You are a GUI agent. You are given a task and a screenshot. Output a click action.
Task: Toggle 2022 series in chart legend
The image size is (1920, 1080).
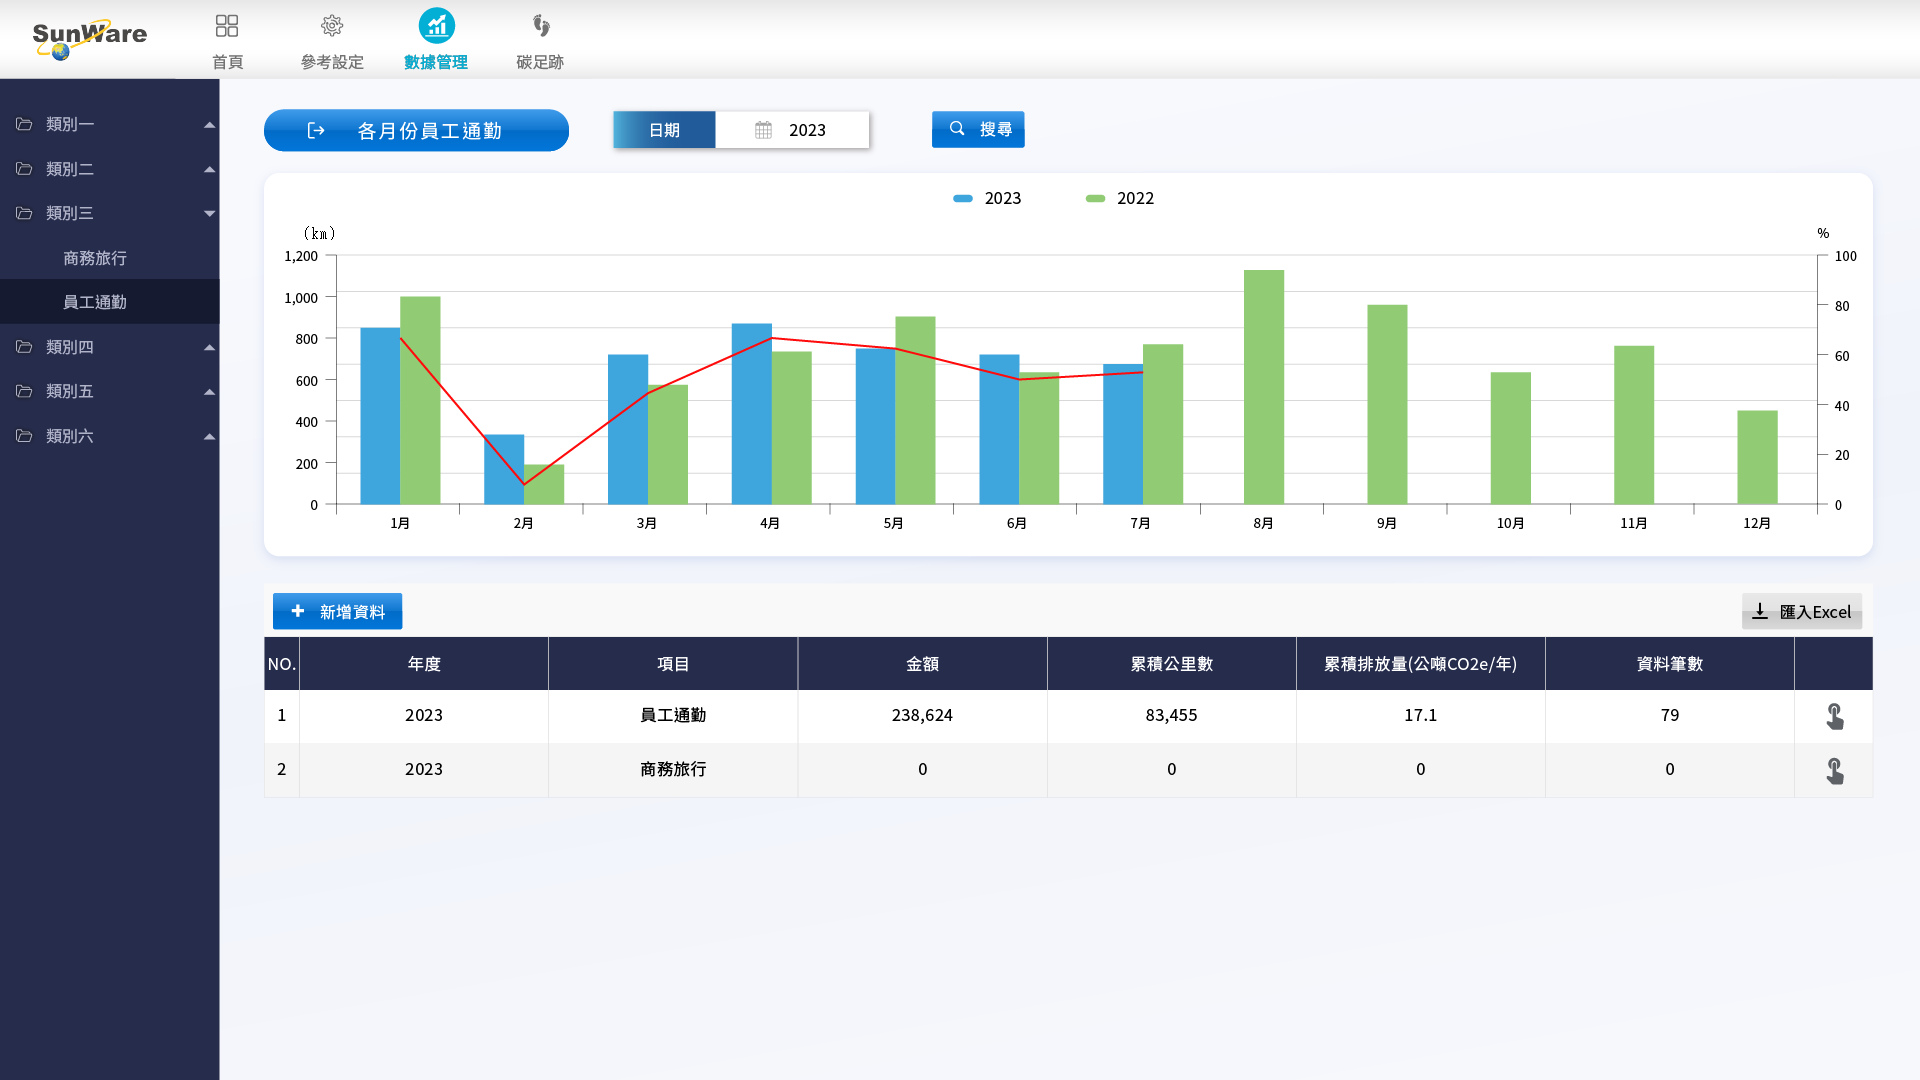point(1120,198)
